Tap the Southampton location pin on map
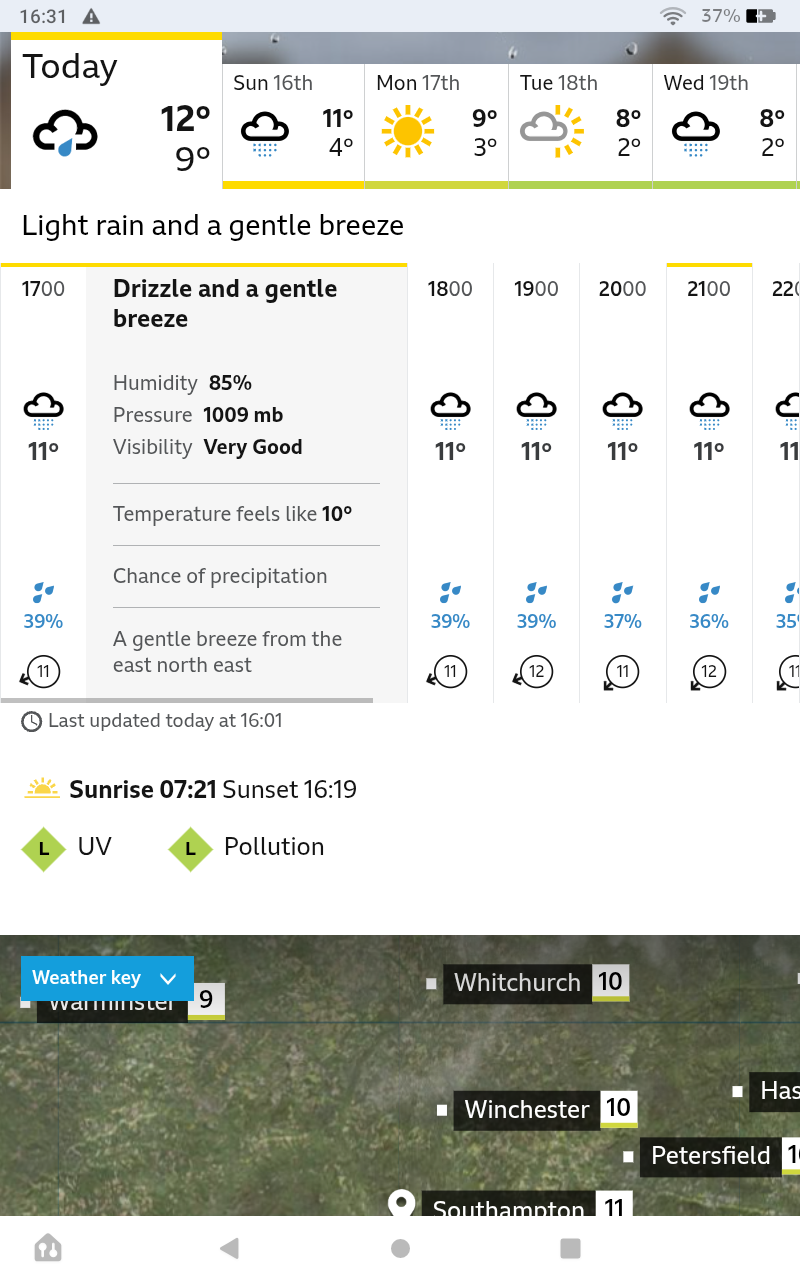800x1280 pixels. click(x=401, y=1203)
